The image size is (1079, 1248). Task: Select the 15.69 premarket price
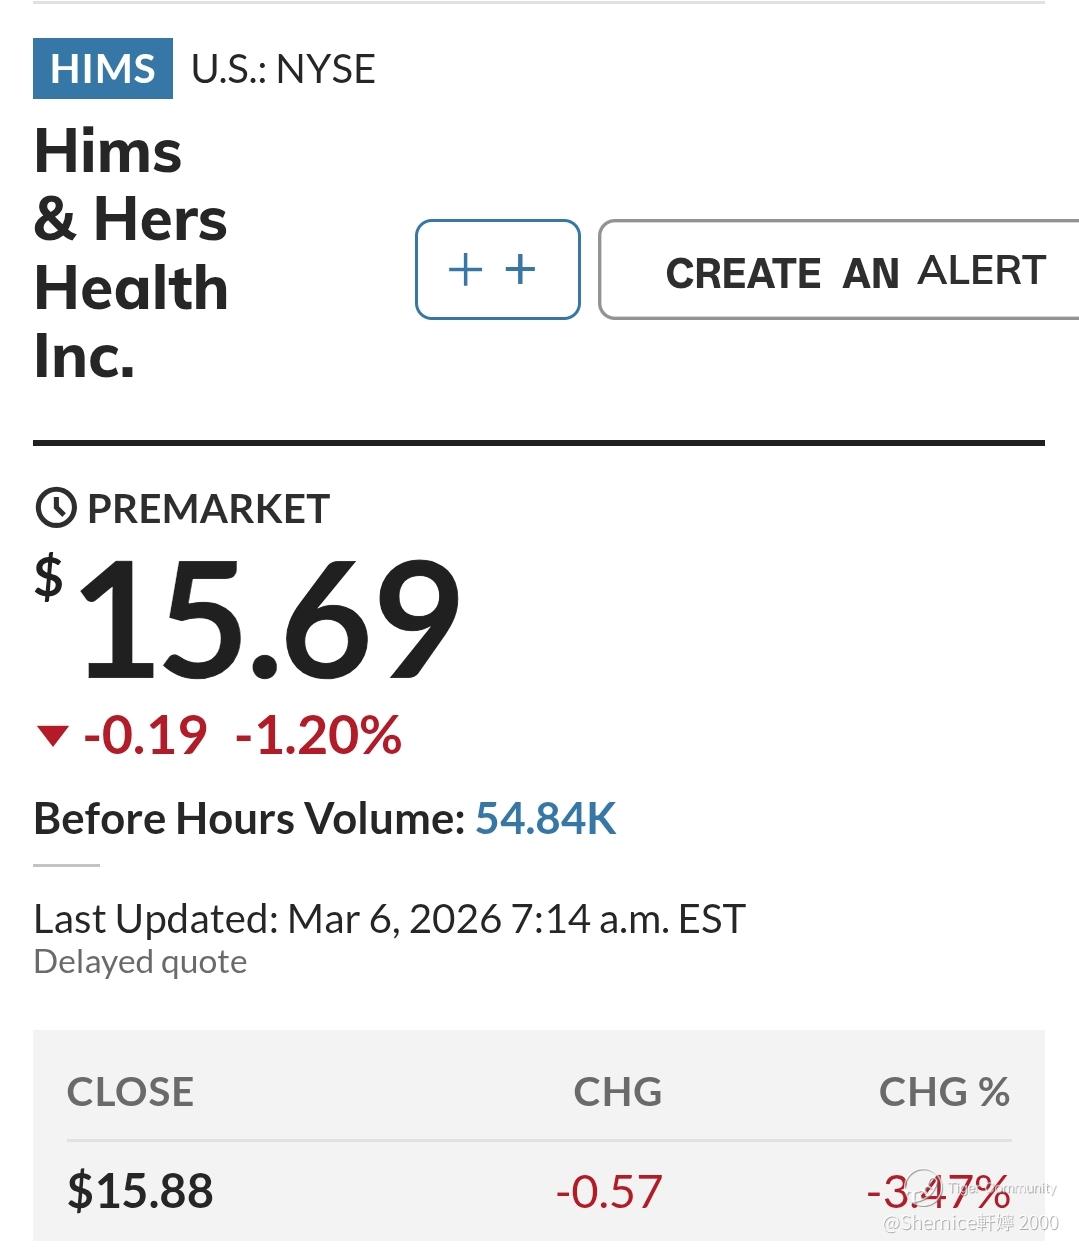270,620
